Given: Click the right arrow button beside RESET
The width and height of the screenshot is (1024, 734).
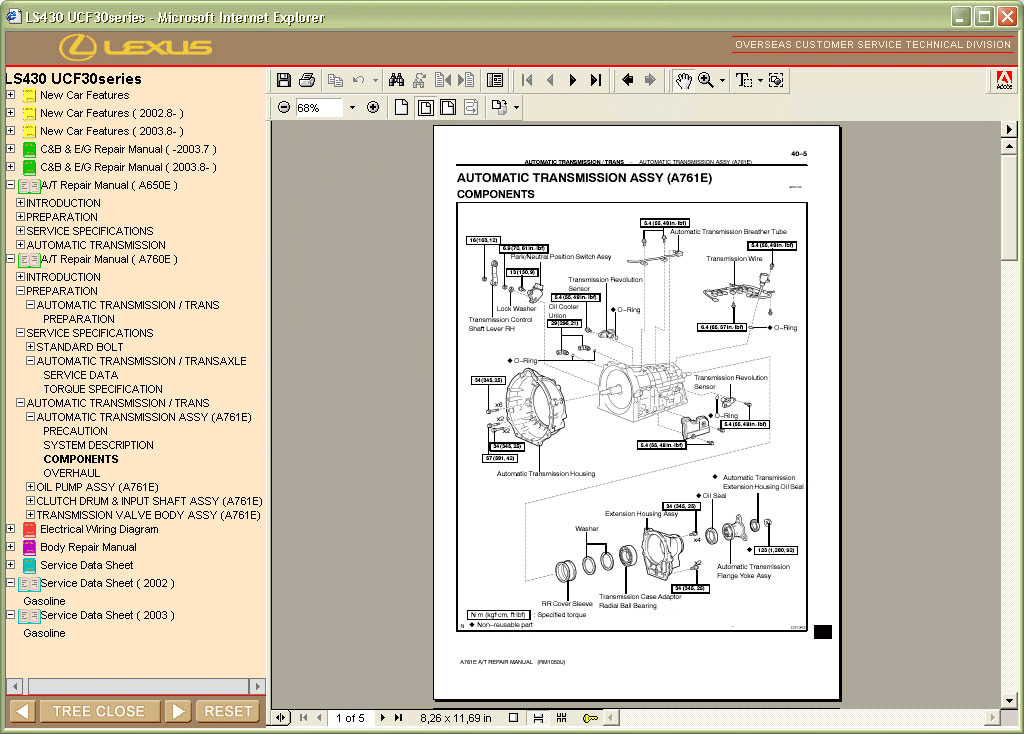Looking at the screenshot, I should 178,711.
